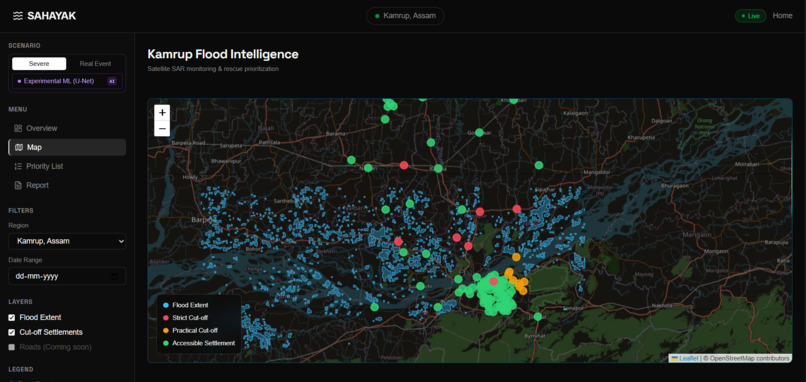
Task: Switch scenario to Real Event
Action: click(95, 64)
